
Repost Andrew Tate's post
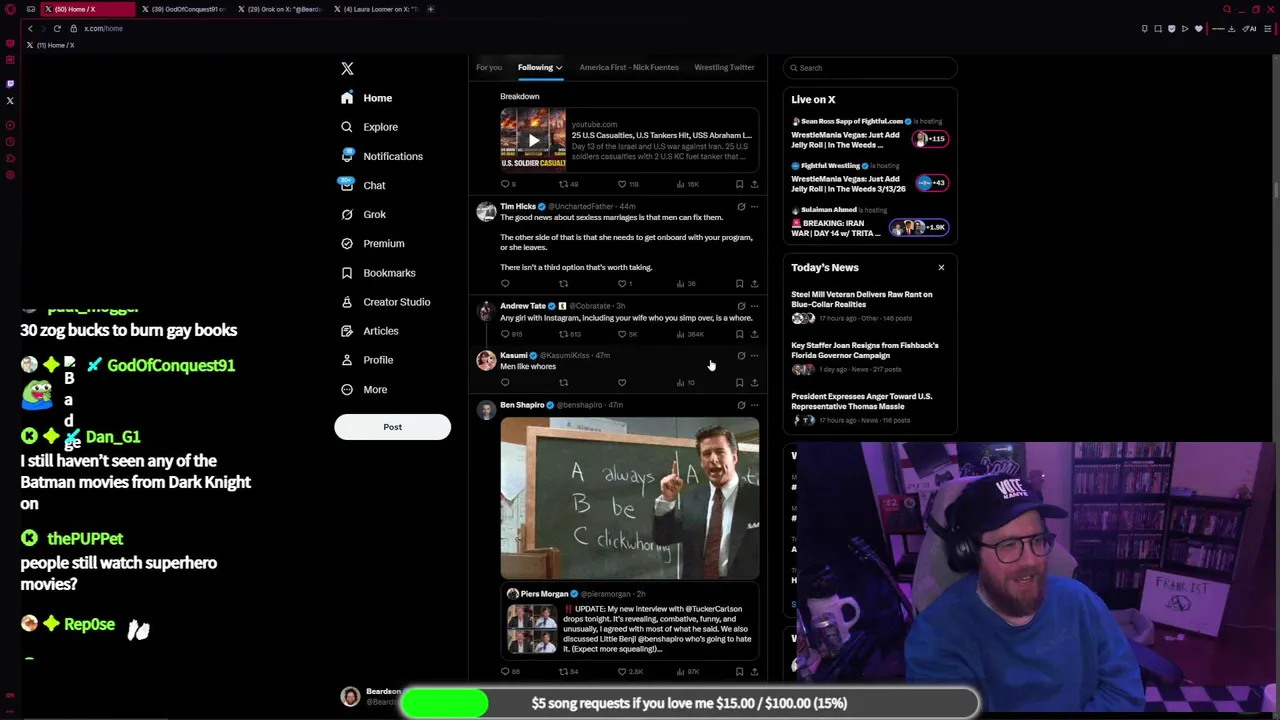click(x=563, y=334)
